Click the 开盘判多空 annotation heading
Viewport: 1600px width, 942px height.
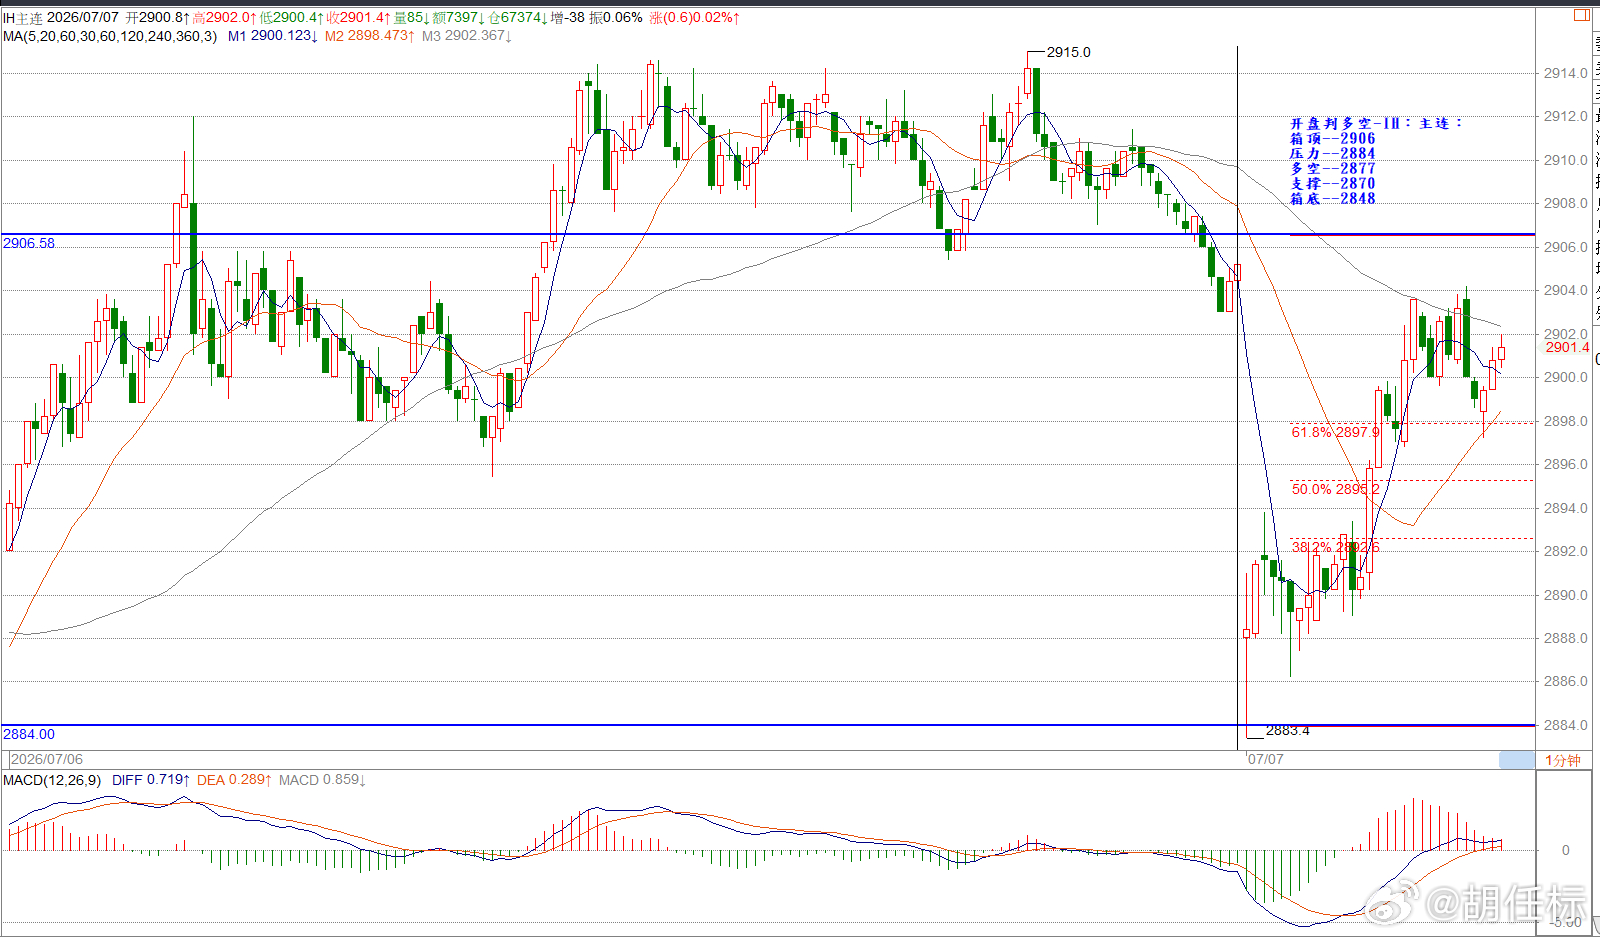point(1376,123)
